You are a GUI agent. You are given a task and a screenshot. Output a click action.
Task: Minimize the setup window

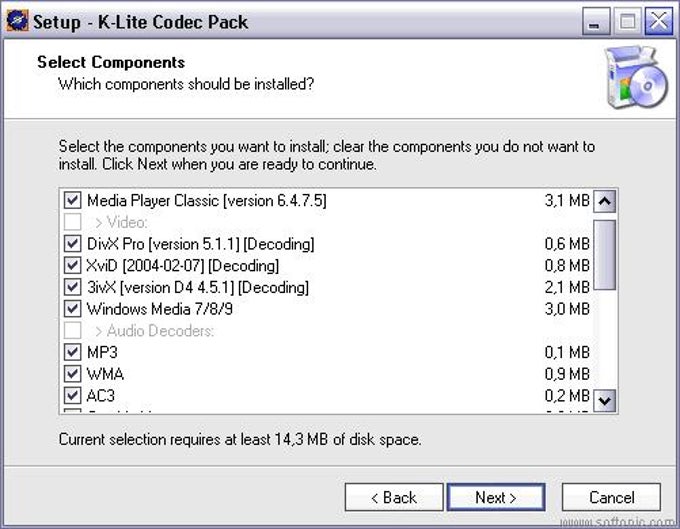[595, 21]
